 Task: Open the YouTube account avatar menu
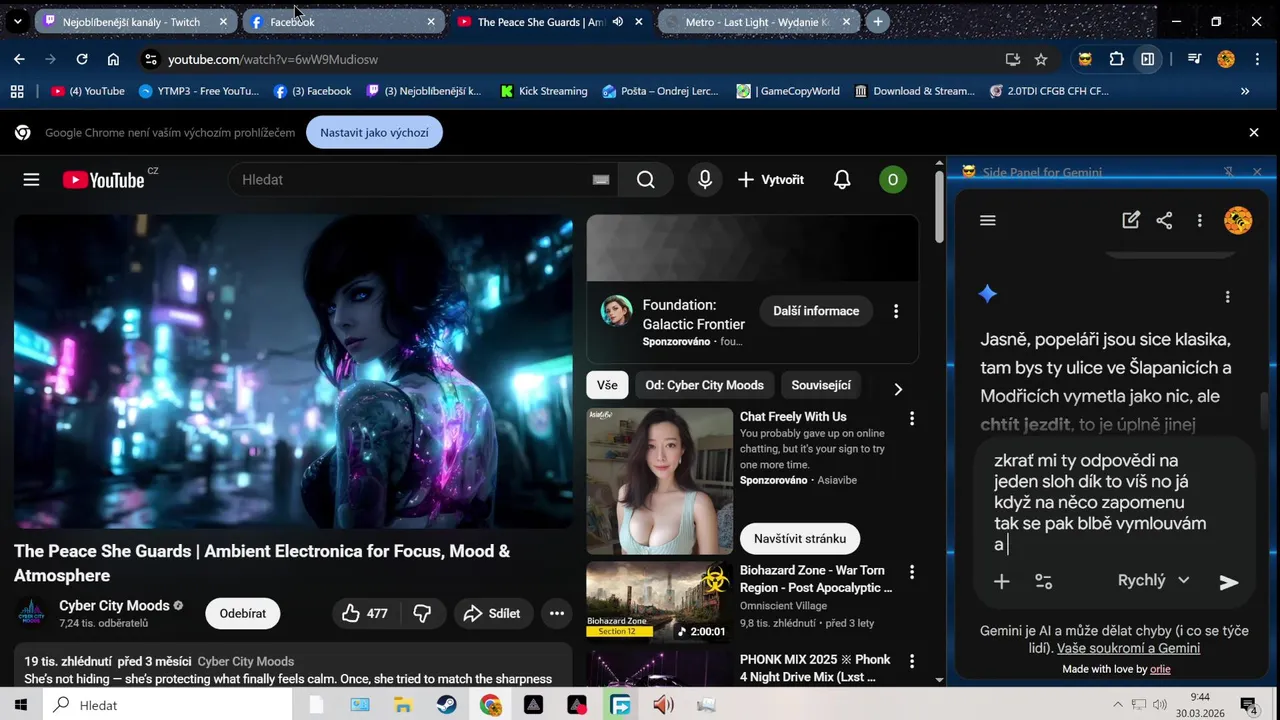(x=893, y=180)
